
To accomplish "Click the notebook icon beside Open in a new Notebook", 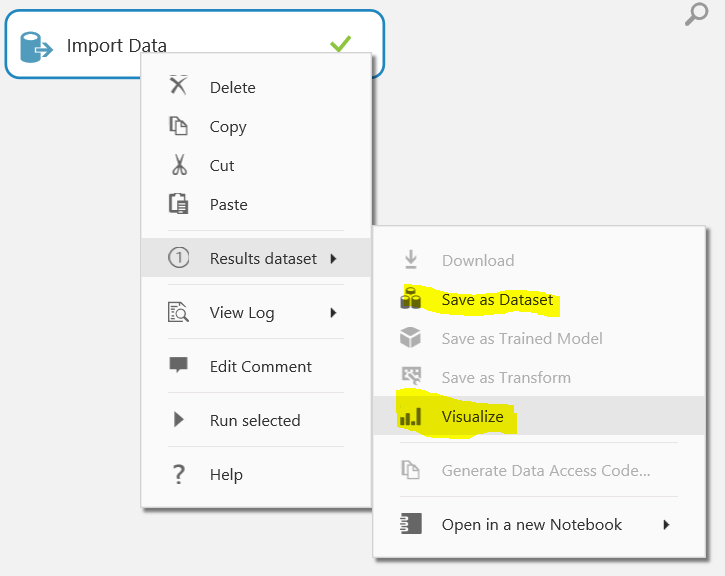I will coord(411,524).
